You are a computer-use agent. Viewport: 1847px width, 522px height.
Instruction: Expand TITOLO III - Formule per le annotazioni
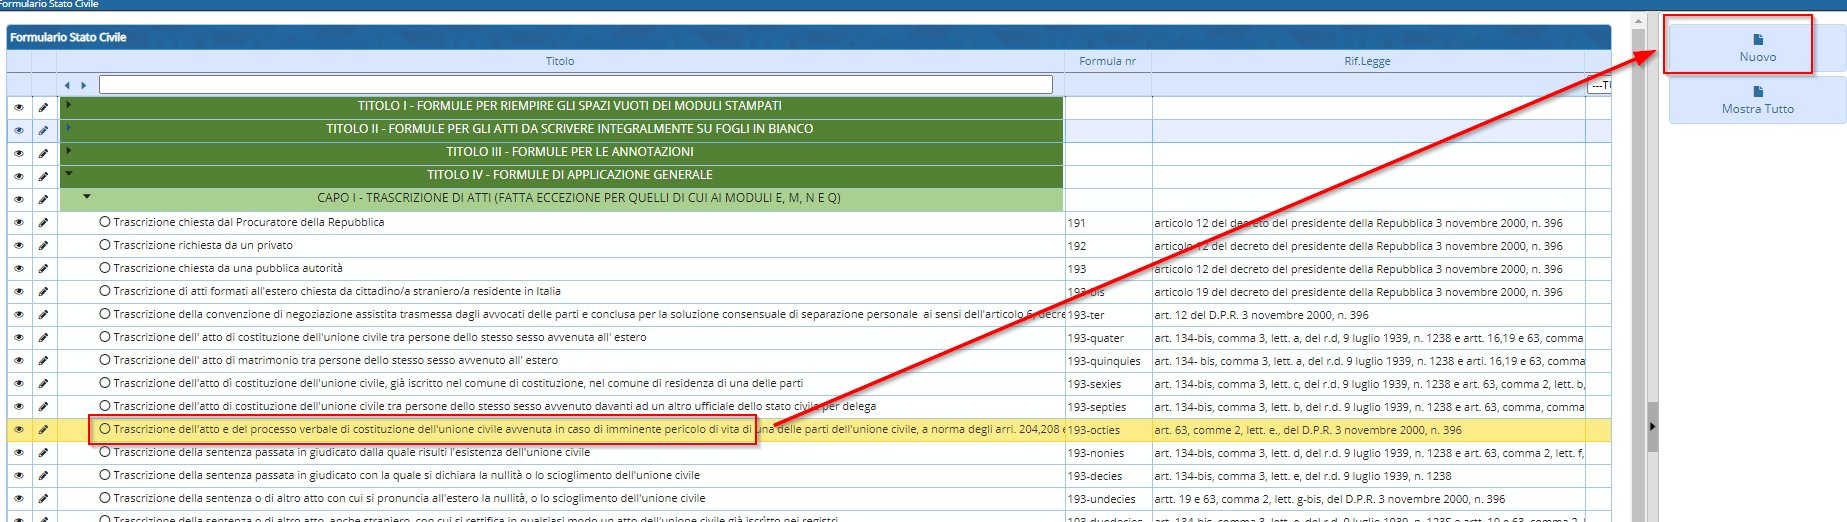68,150
